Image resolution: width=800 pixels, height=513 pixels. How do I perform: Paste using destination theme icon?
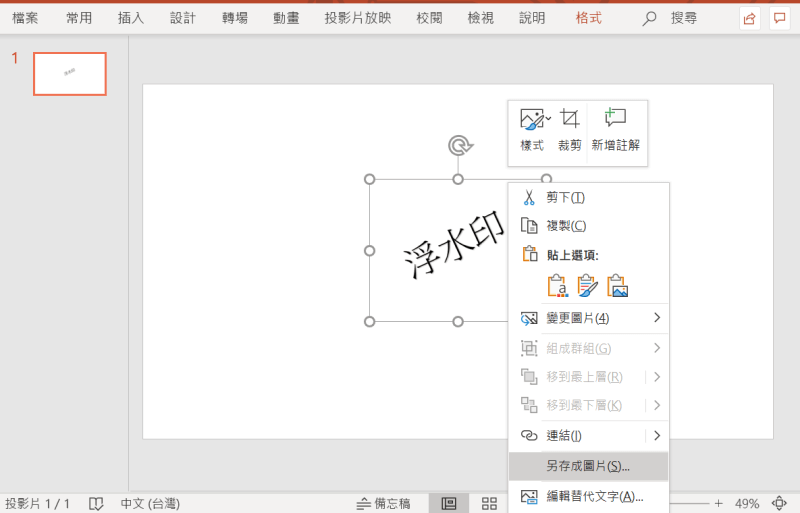tap(558, 285)
